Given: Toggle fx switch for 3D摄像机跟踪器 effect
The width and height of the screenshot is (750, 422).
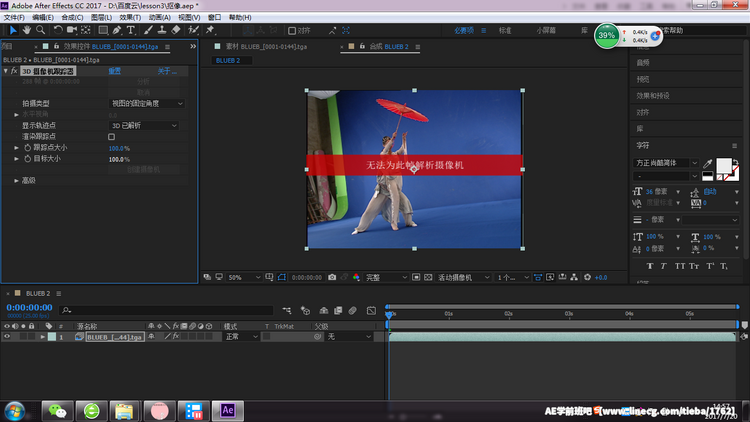Looking at the screenshot, I should (14, 71).
